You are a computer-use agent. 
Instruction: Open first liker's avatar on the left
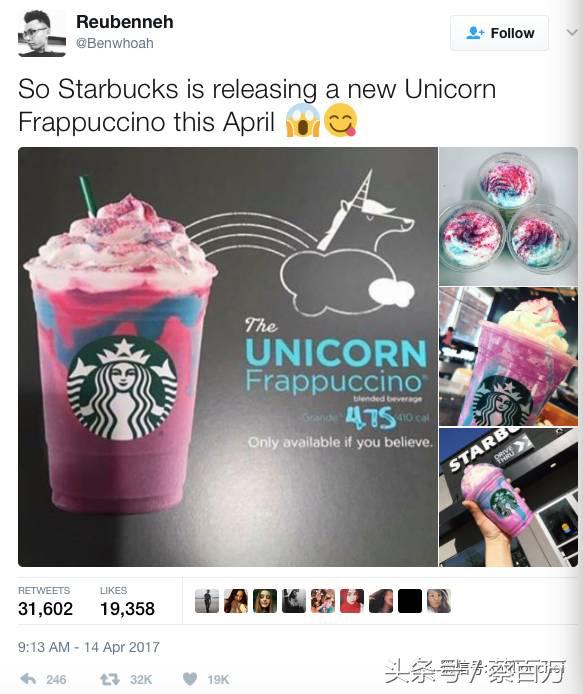coord(207,601)
